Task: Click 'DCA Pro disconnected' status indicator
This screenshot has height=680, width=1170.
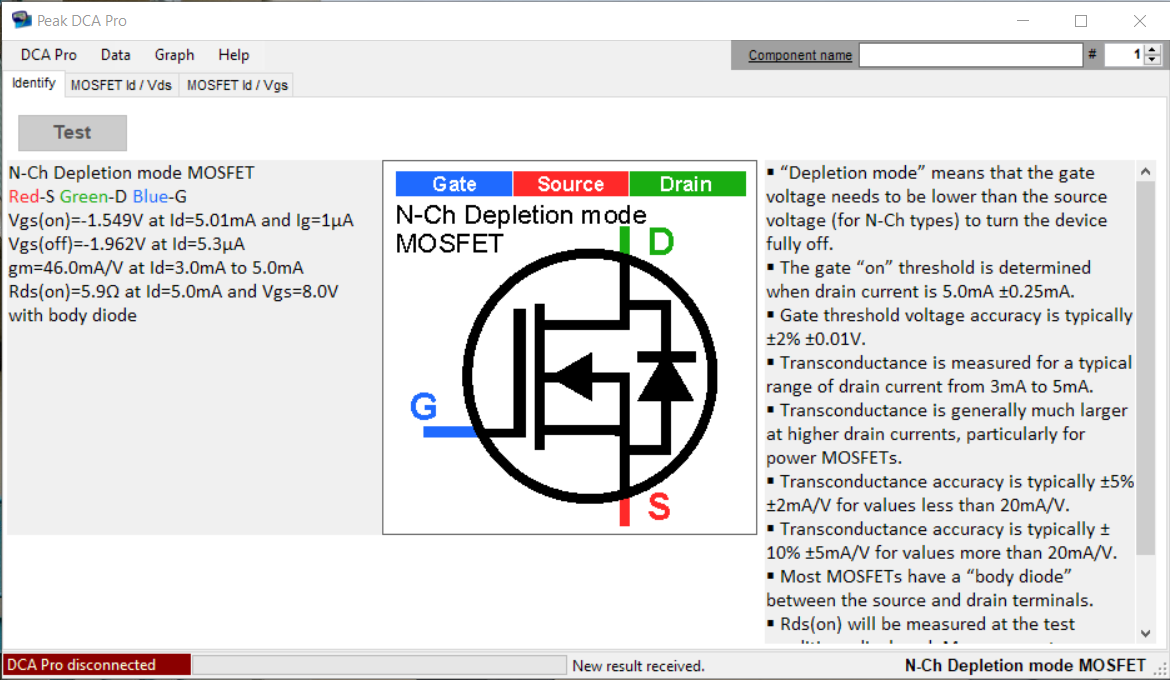Action: coord(97,664)
